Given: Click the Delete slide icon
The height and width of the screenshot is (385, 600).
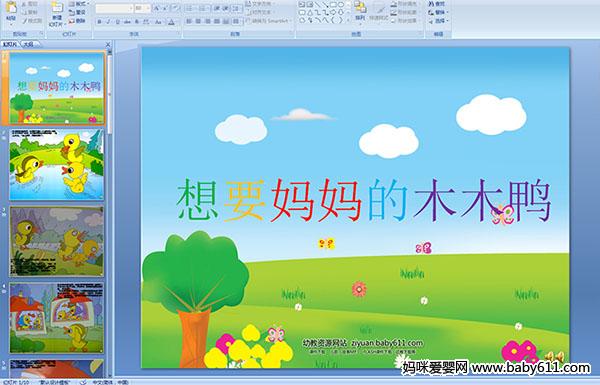Looking at the screenshot, I should click(77, 21).
